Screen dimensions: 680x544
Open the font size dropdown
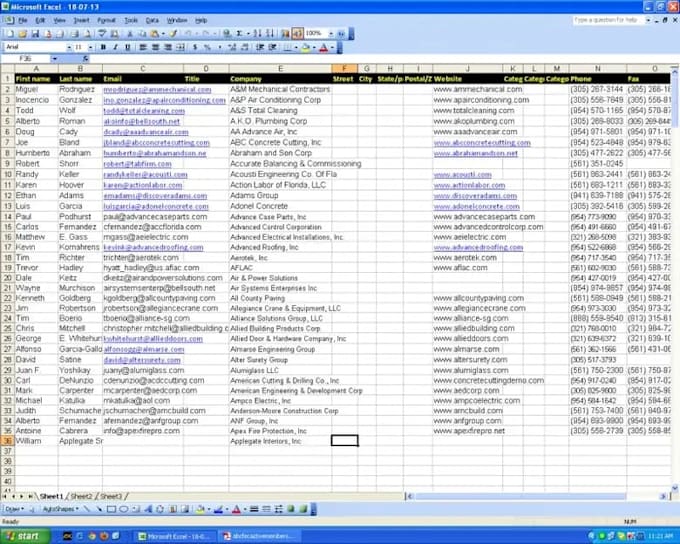[91, 47]
